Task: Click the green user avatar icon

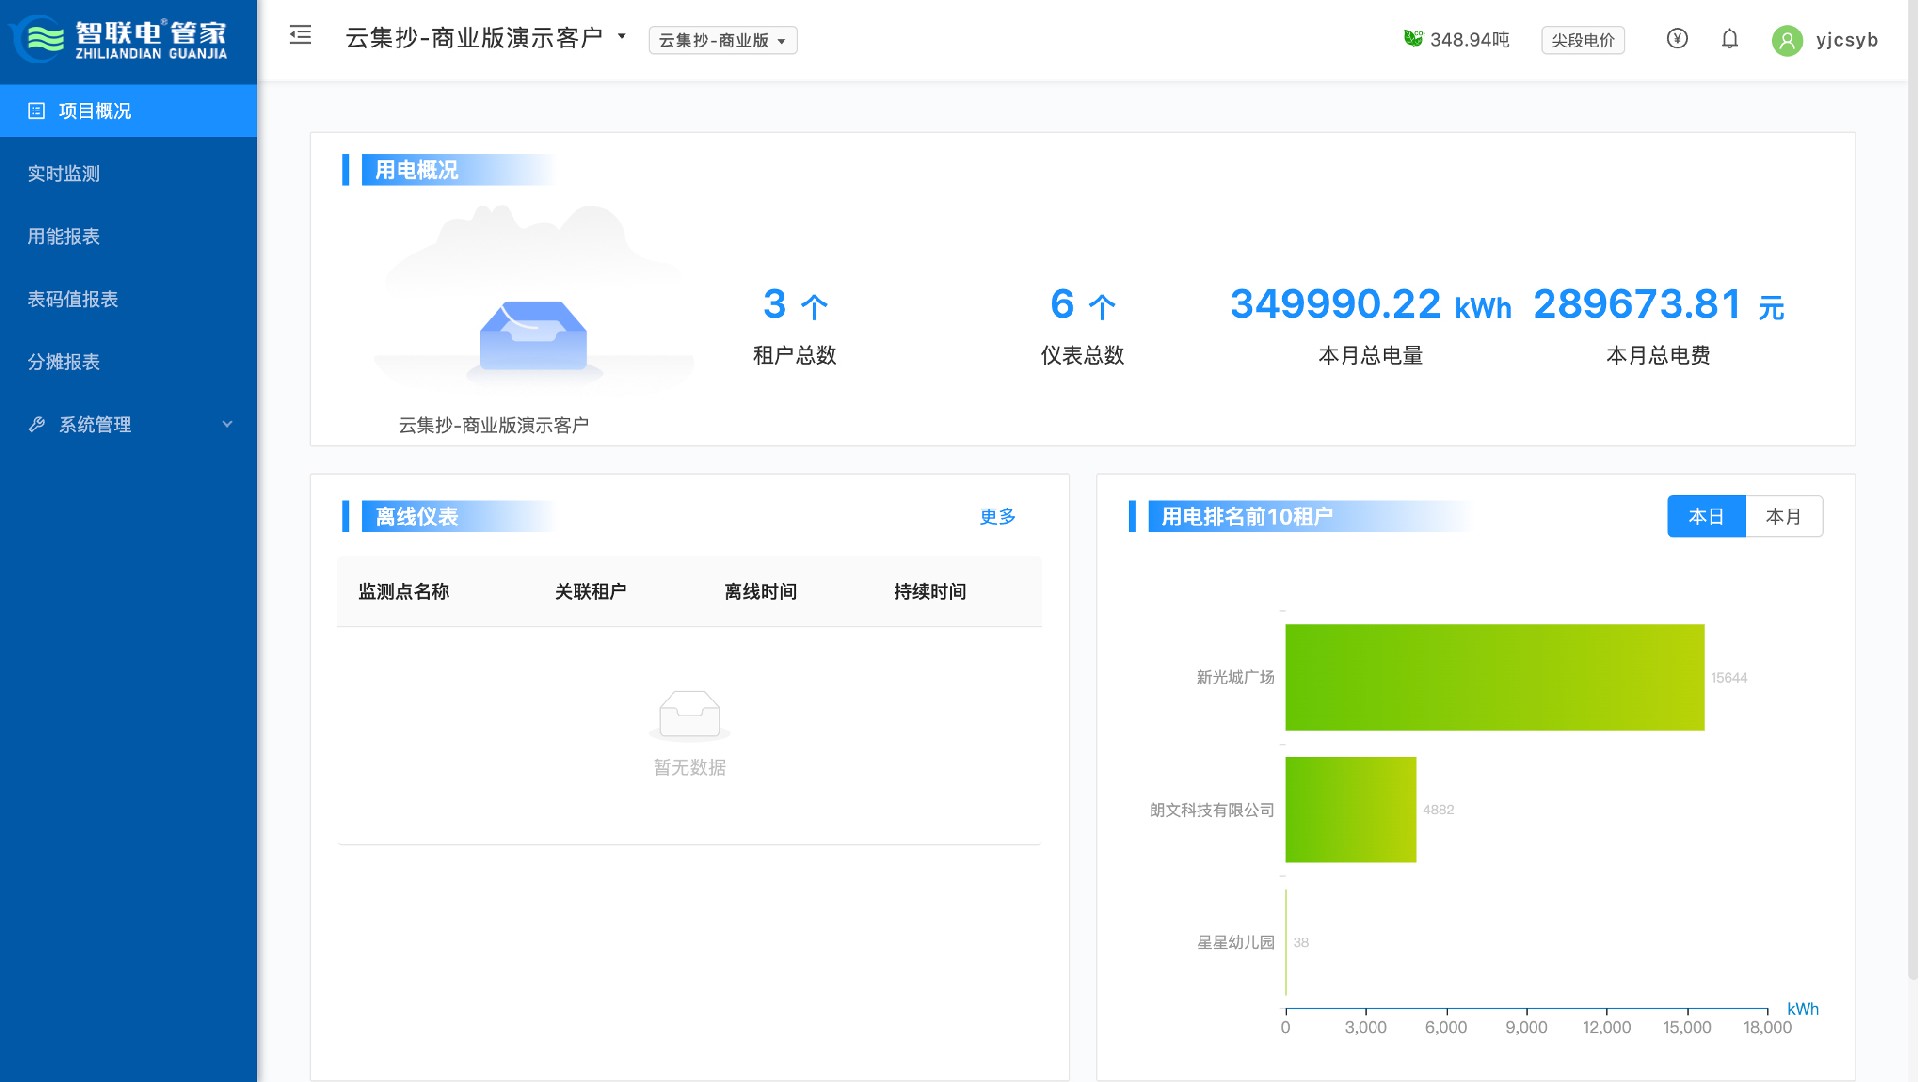Action: (1787, 40)
